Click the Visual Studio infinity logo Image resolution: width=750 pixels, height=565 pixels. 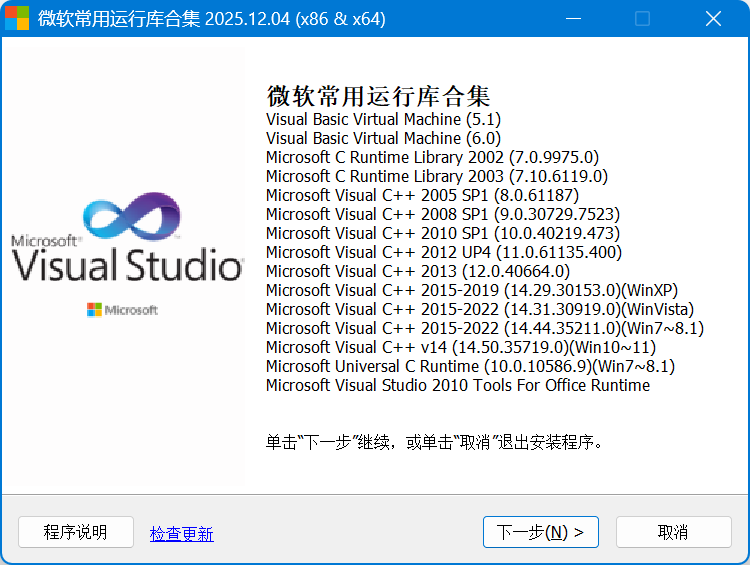[x=131, y=220]
